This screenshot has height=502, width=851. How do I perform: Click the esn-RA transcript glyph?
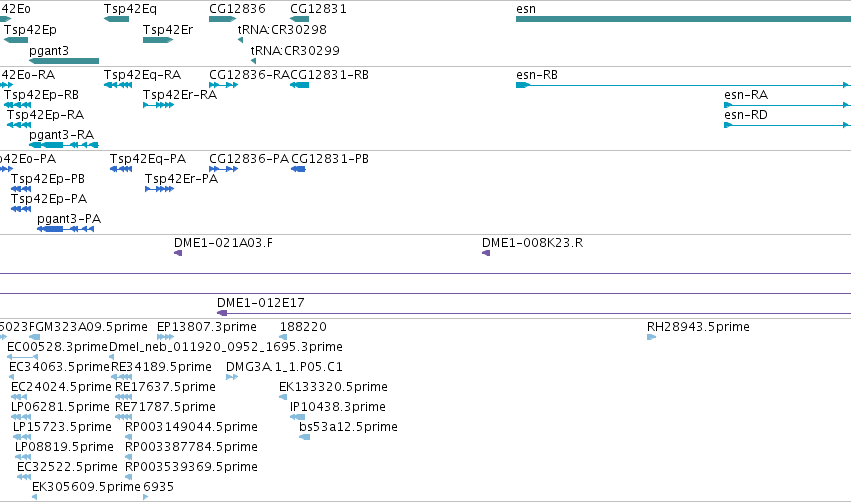786,105
